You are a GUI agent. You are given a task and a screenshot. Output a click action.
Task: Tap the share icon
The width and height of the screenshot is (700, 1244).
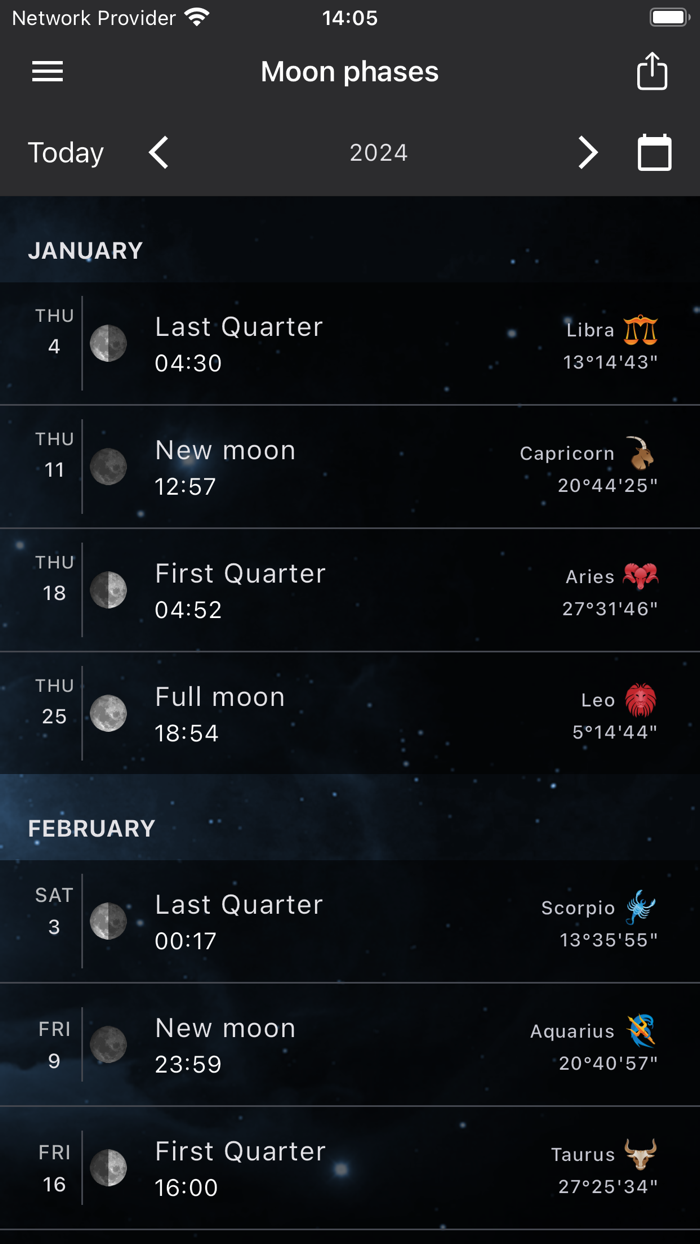point(652,71)
